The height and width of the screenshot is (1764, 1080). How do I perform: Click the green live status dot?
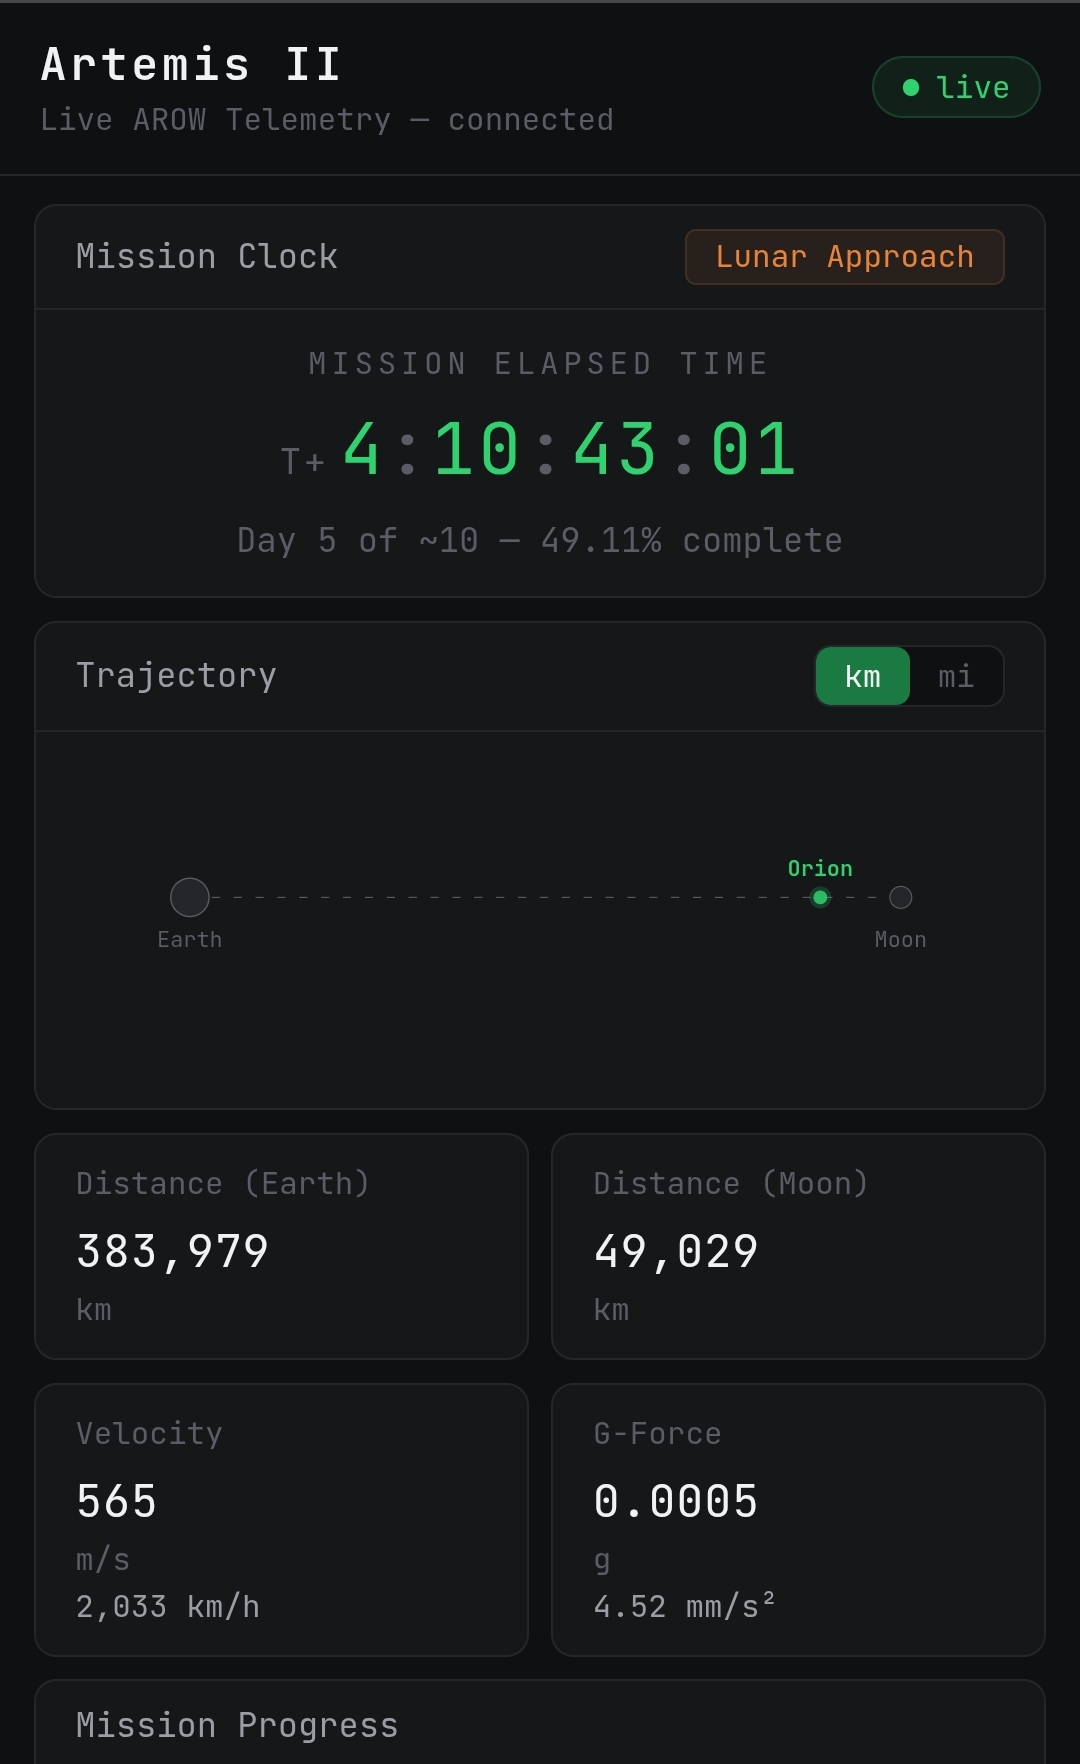(x=911, y=88)
